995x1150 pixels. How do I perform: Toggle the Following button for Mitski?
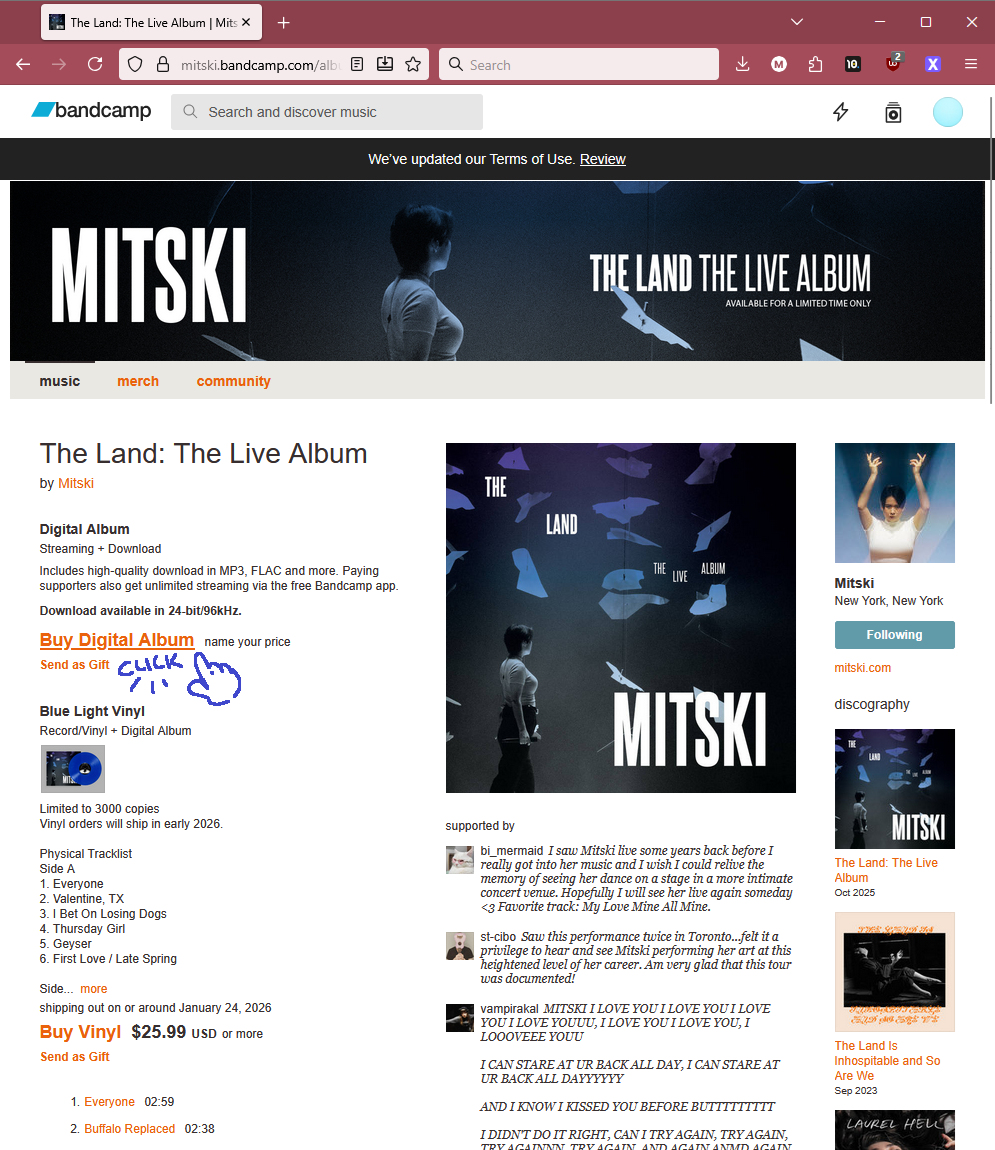pos(895,635)
